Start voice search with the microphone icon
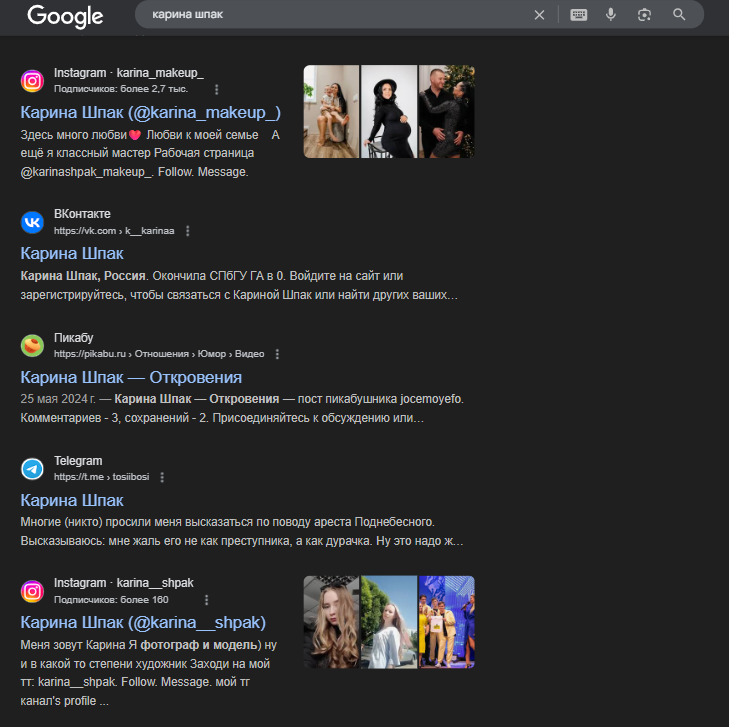 coord(611,15)
